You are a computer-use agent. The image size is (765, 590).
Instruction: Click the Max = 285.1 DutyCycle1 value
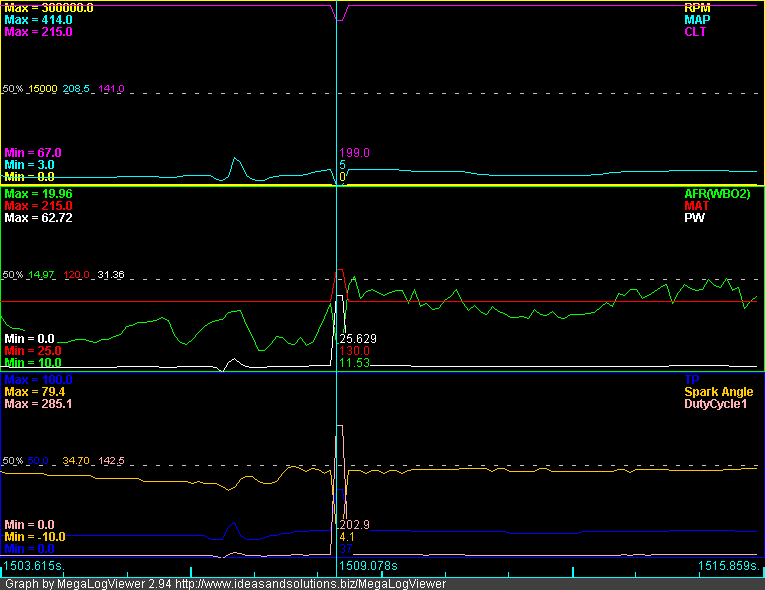(x=38, y=404)
